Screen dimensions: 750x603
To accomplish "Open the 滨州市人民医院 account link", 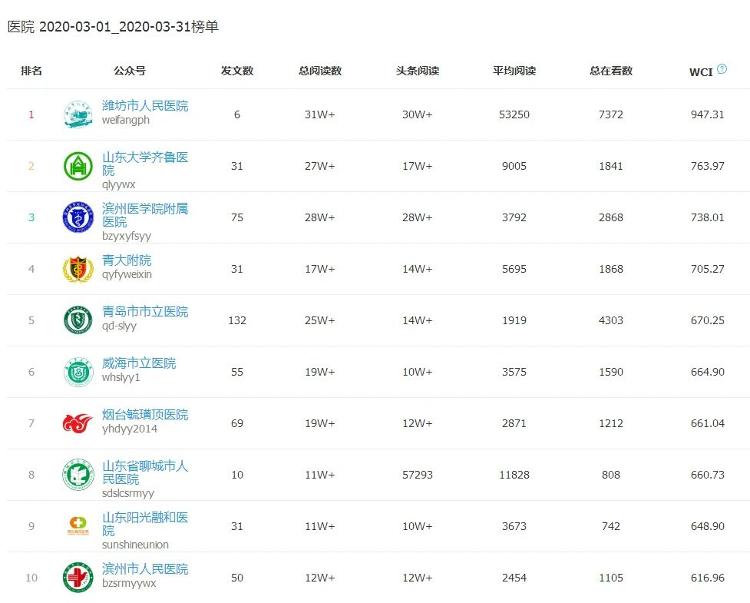I will click(x=145, y=569).
